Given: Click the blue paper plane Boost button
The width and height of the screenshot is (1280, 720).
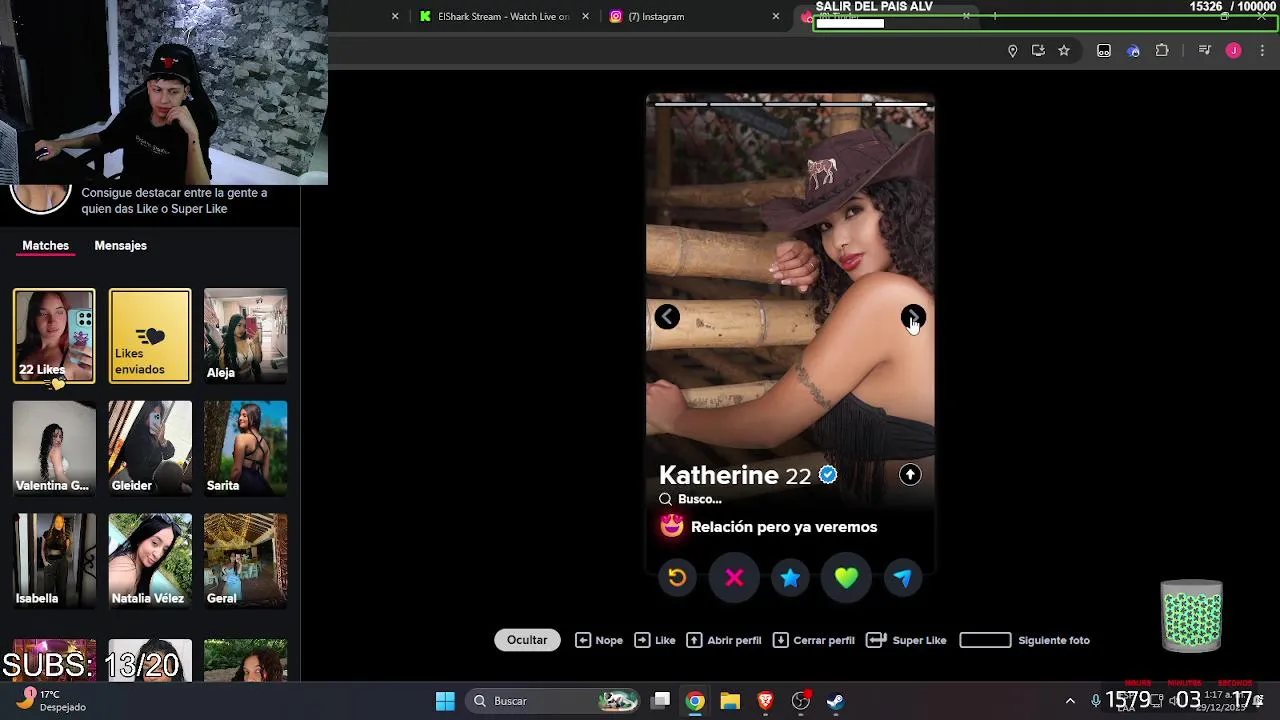Looking at the screenshot, I should (x=903, y=577).
